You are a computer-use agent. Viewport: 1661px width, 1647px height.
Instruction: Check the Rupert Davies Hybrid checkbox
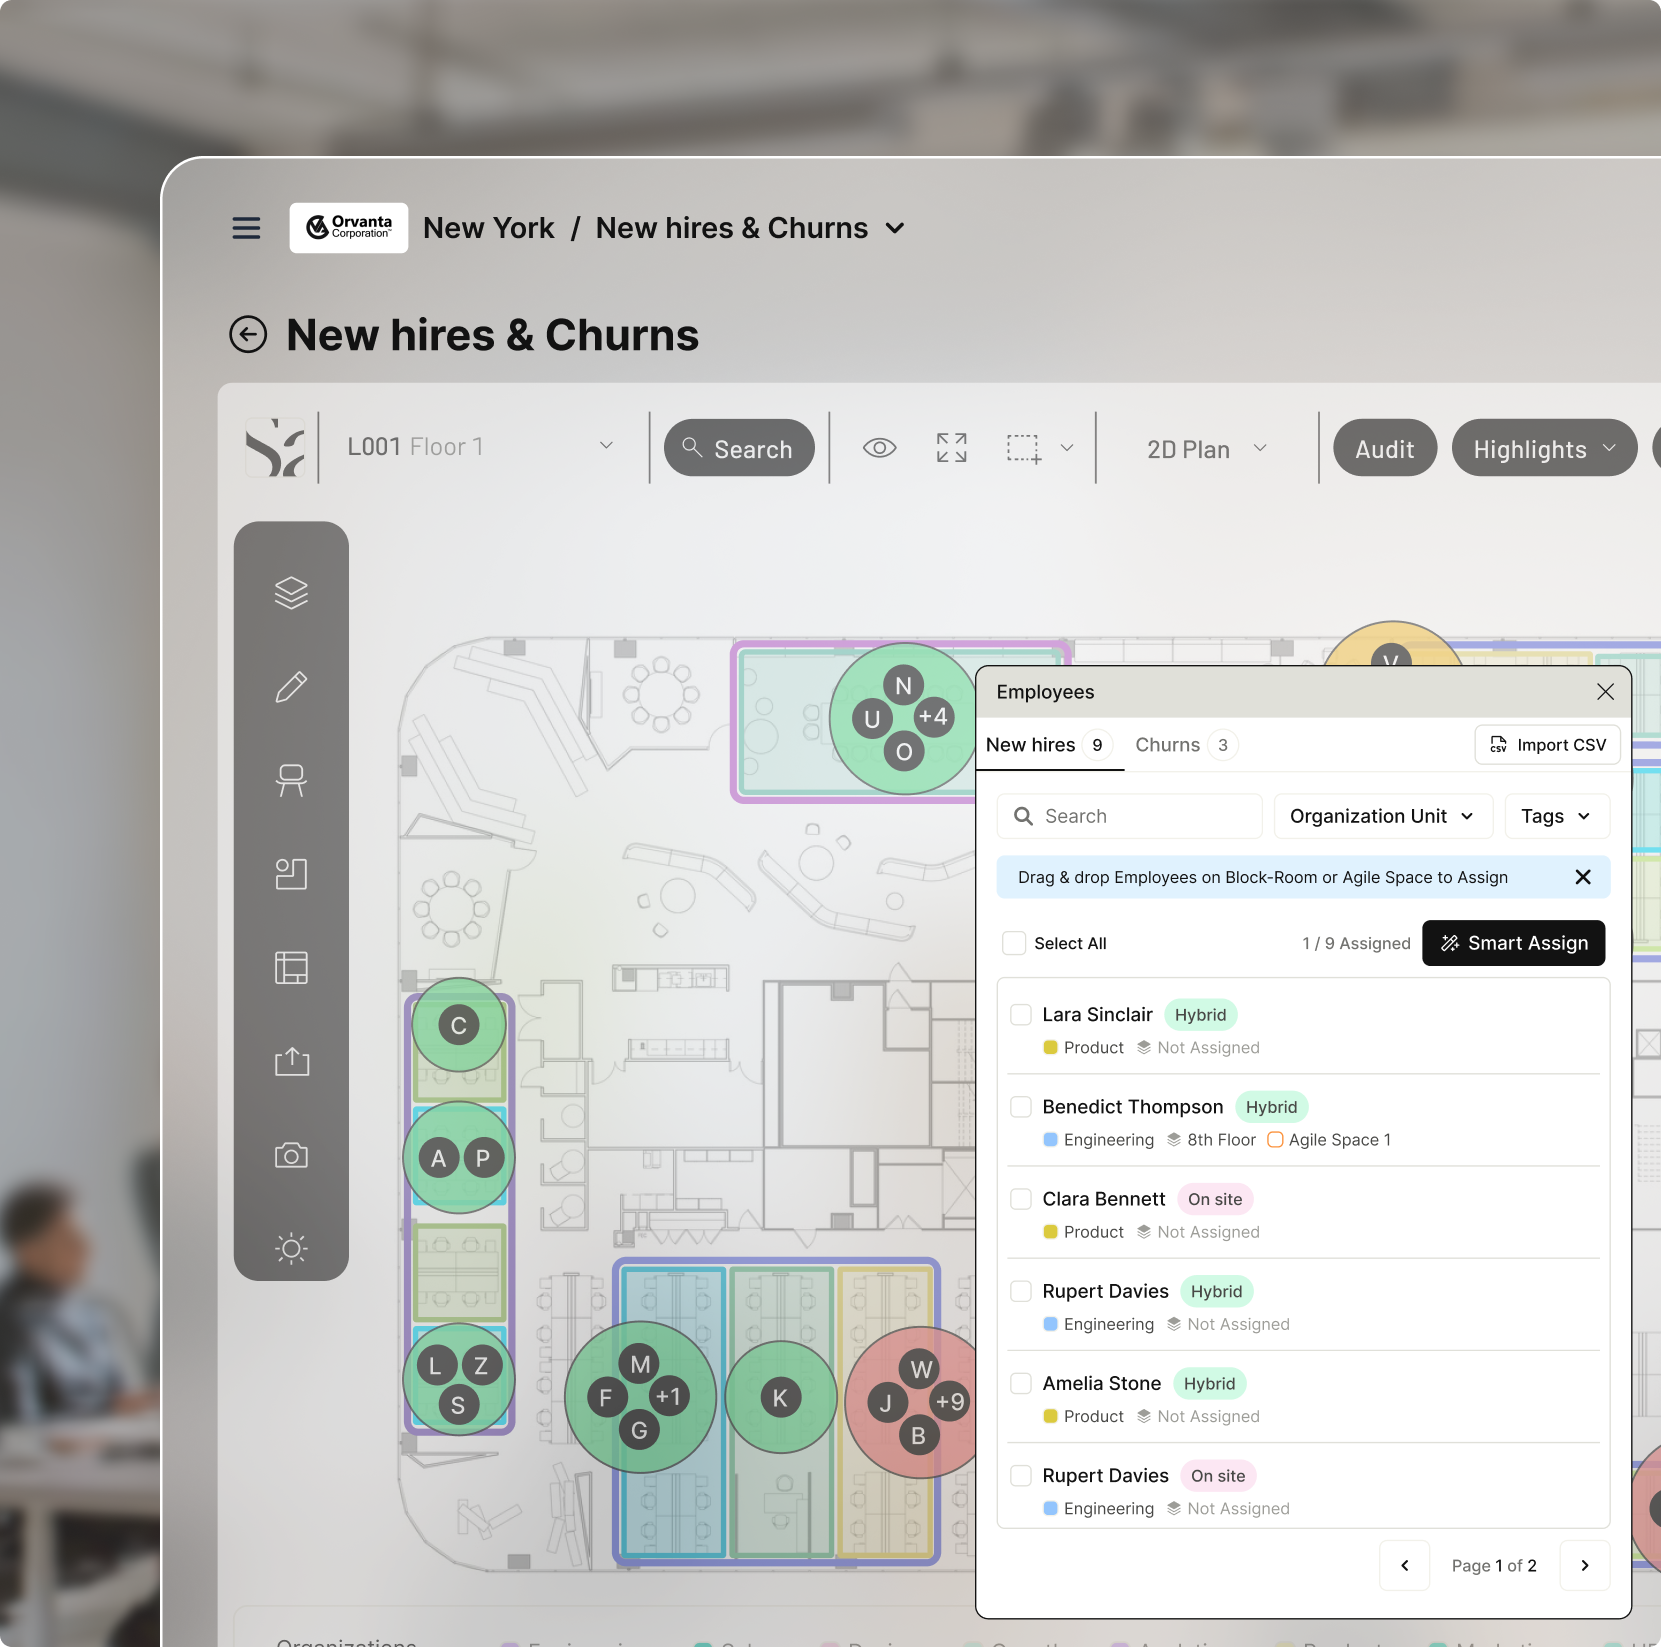1021,1291
